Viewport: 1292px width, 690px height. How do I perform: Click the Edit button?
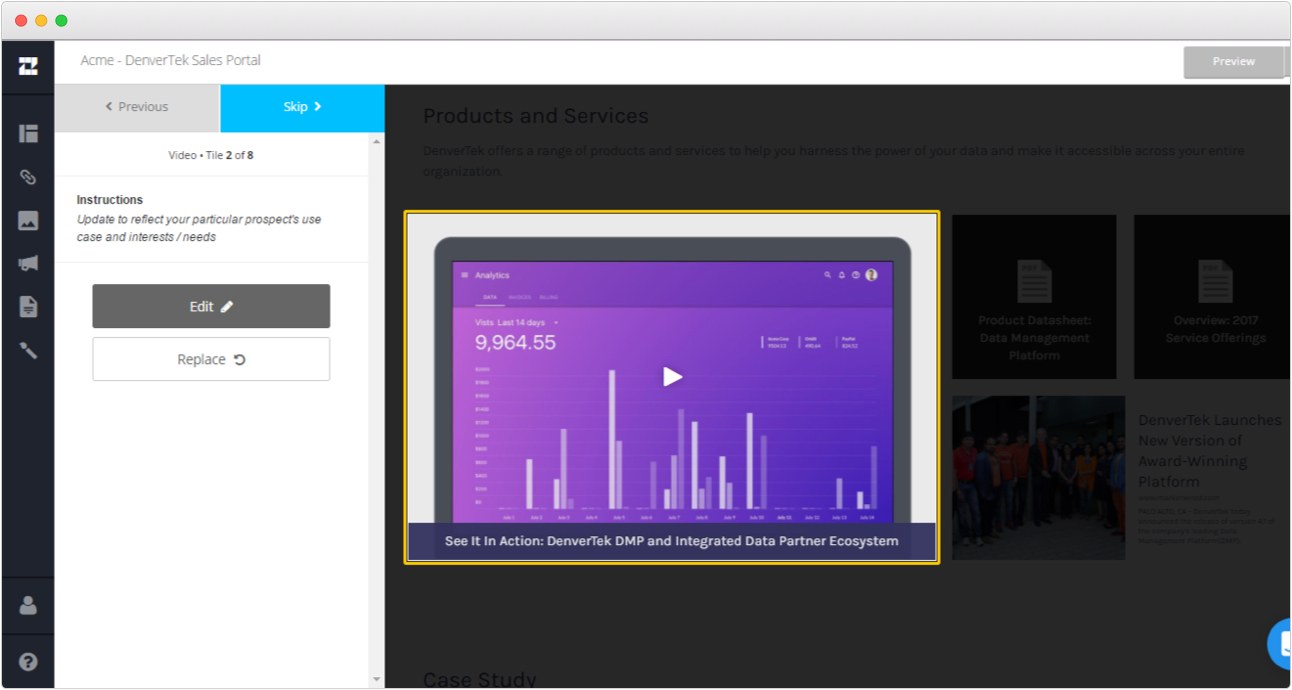(x=211, y=306)
